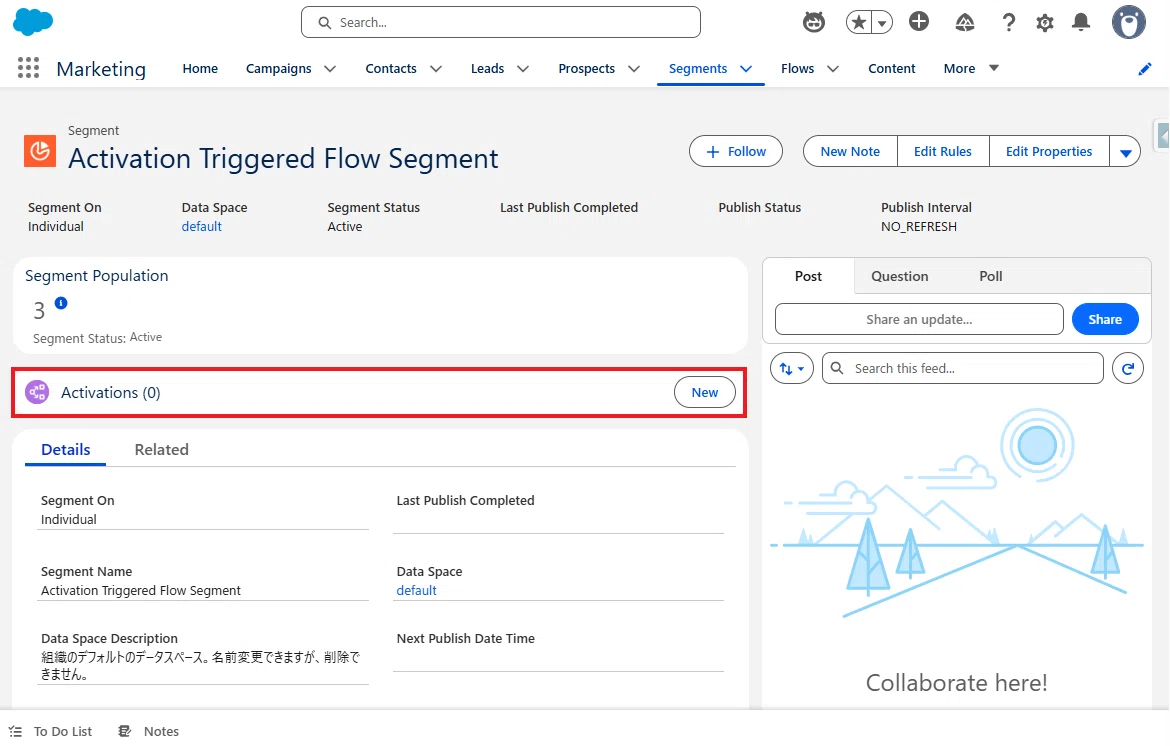Screen dimensions: 1170x746
Task: Expand the Prospects chevron menu
Action: (x=634, y=69)
